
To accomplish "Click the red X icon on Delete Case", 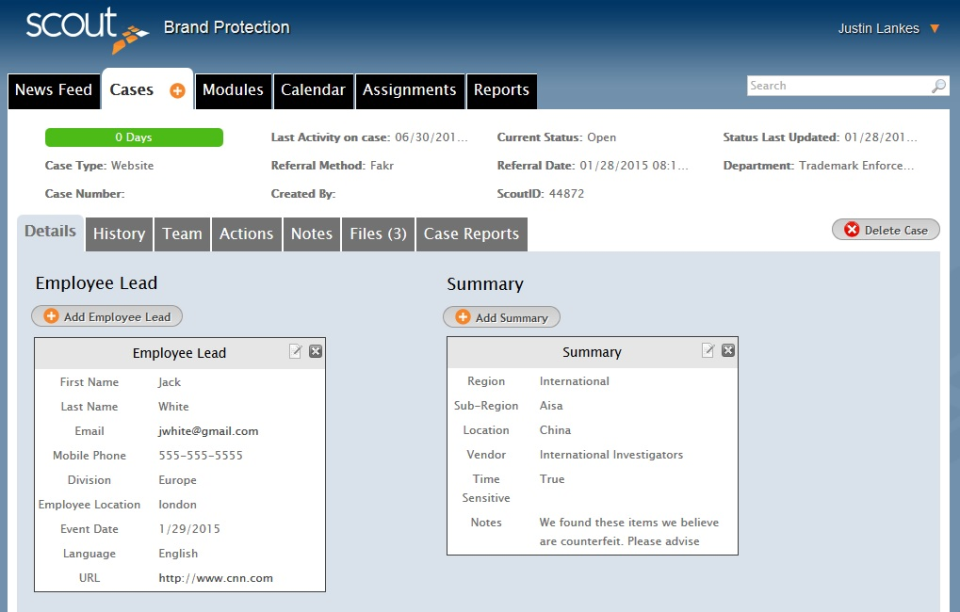I will click(851, 229).
